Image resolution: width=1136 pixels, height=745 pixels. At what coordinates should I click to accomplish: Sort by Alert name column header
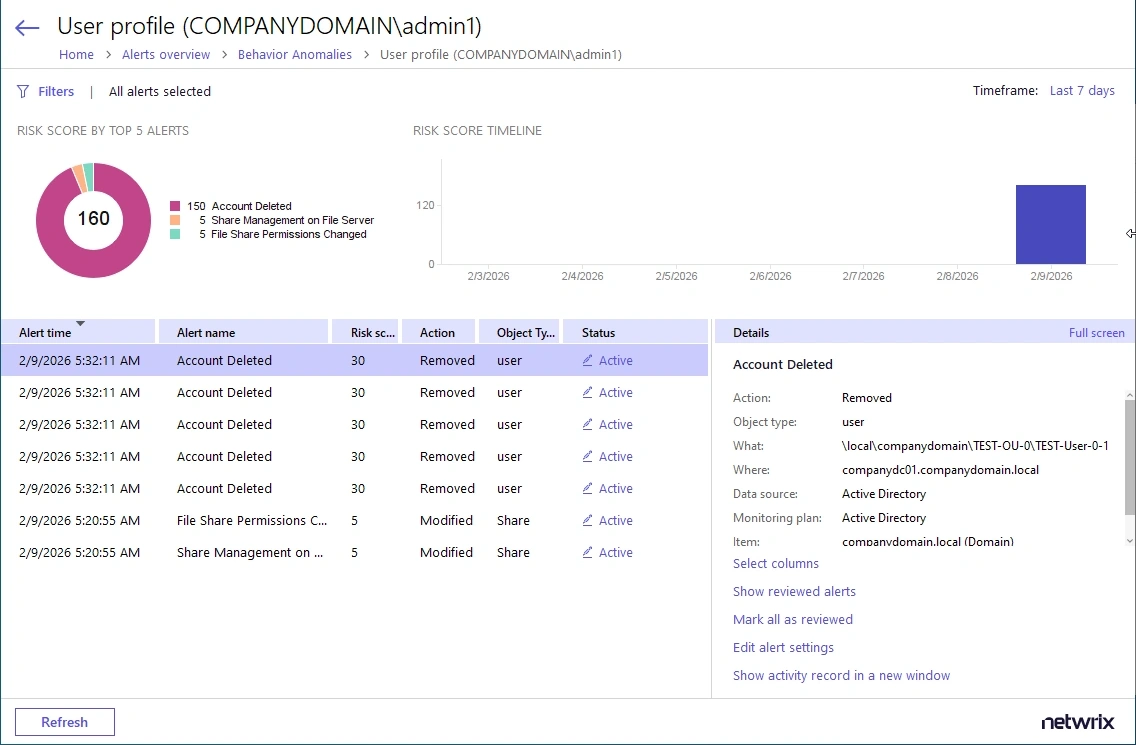[206, 333]
